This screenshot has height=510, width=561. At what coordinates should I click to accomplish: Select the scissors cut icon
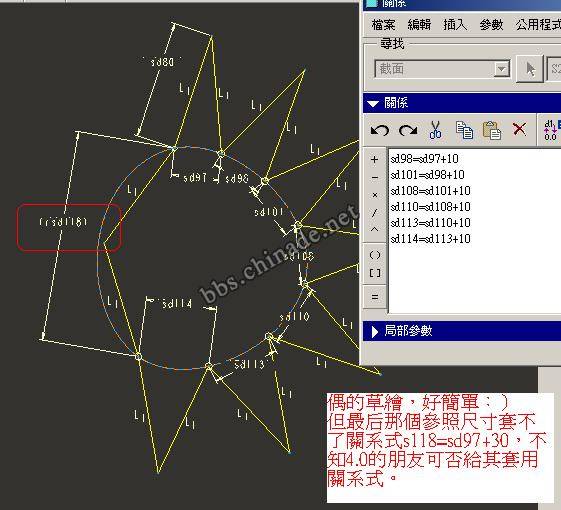435,130
